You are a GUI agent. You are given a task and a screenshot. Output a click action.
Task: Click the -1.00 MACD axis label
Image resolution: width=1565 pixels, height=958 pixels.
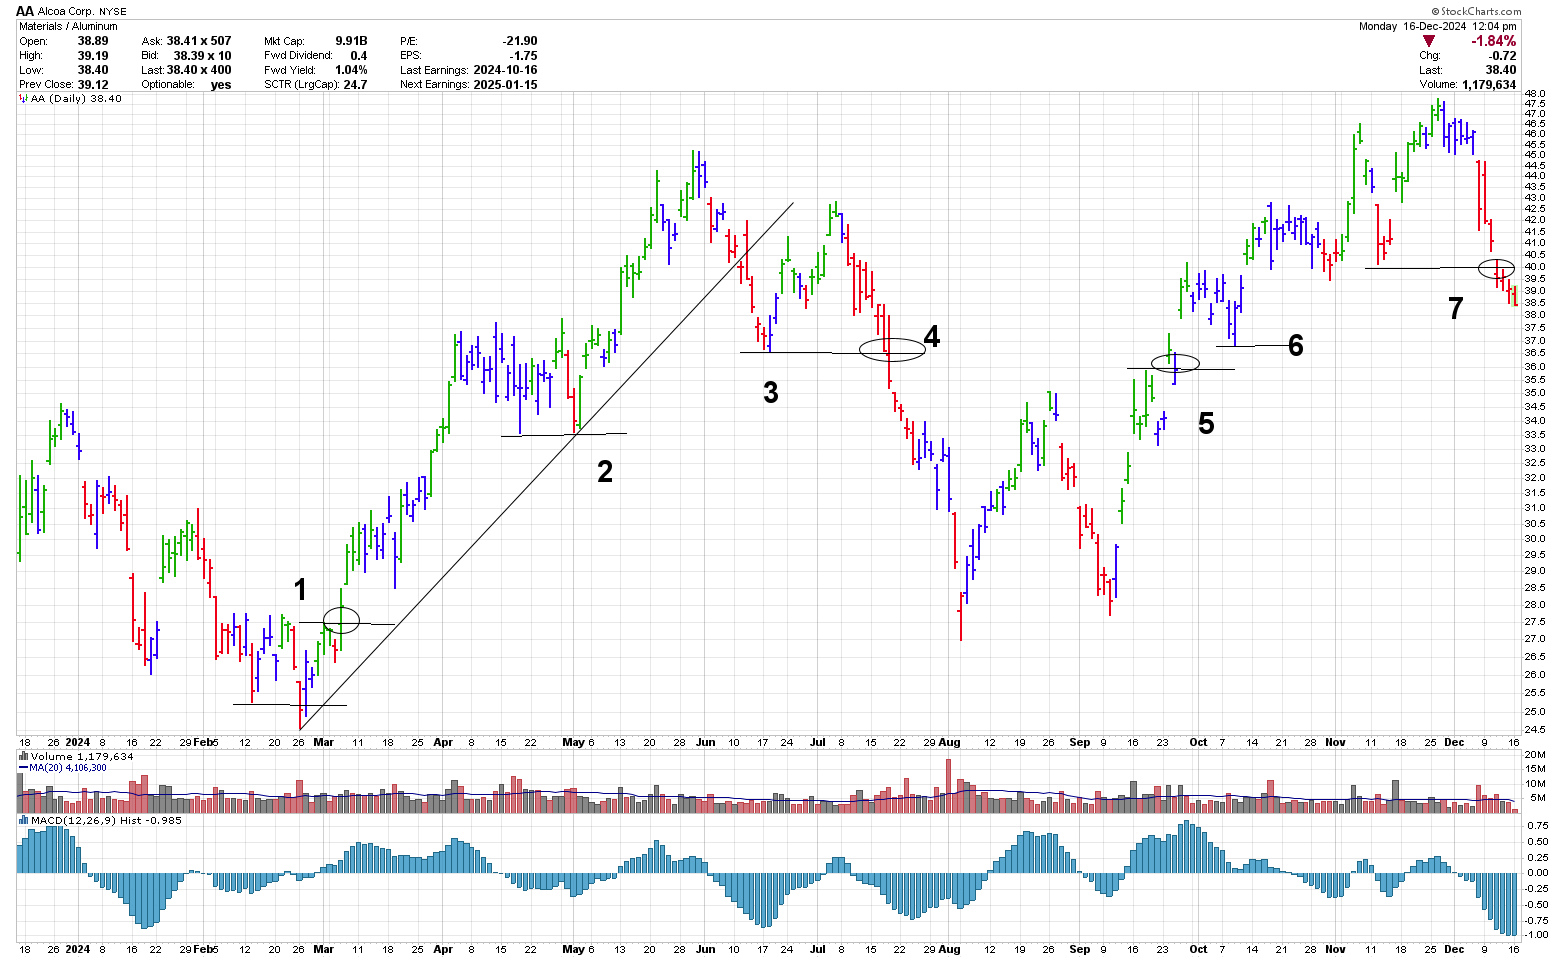[x=1536, y=935]
